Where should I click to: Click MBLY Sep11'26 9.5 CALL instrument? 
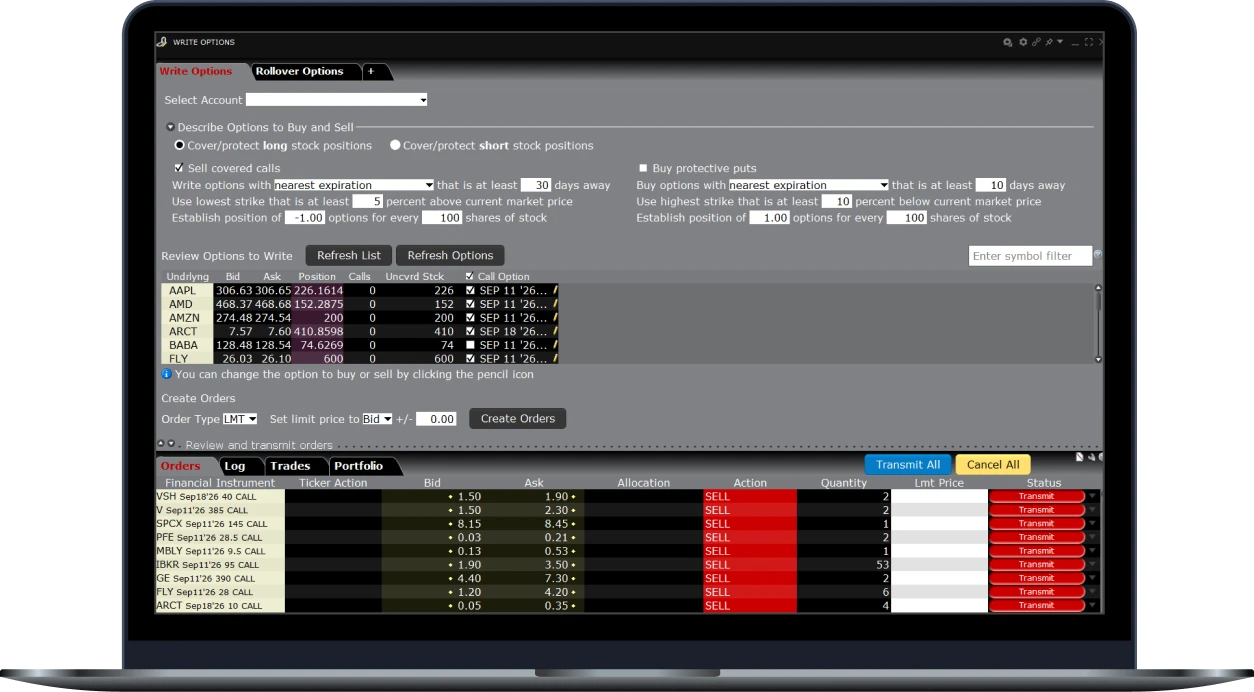219,550
